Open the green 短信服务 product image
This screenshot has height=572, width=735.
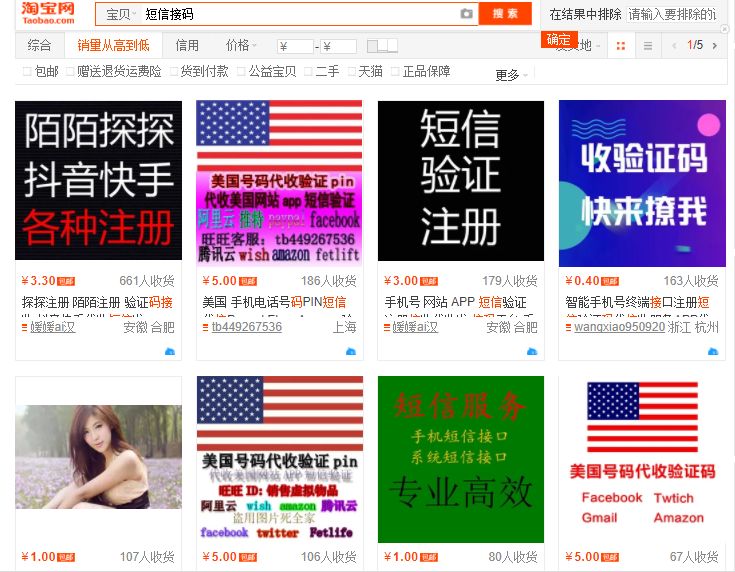[x=461, y=459]
